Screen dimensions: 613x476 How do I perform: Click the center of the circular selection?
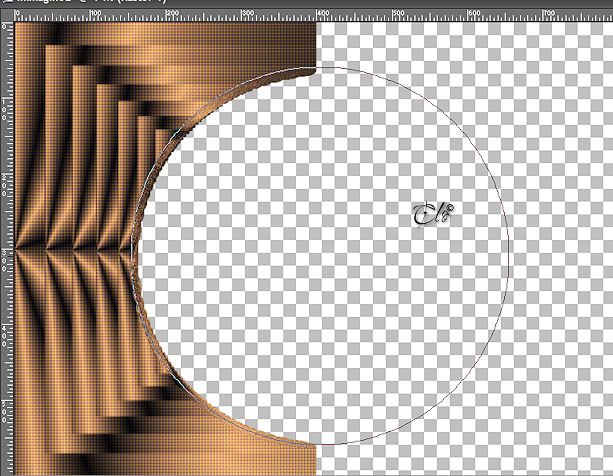point(320,256)
